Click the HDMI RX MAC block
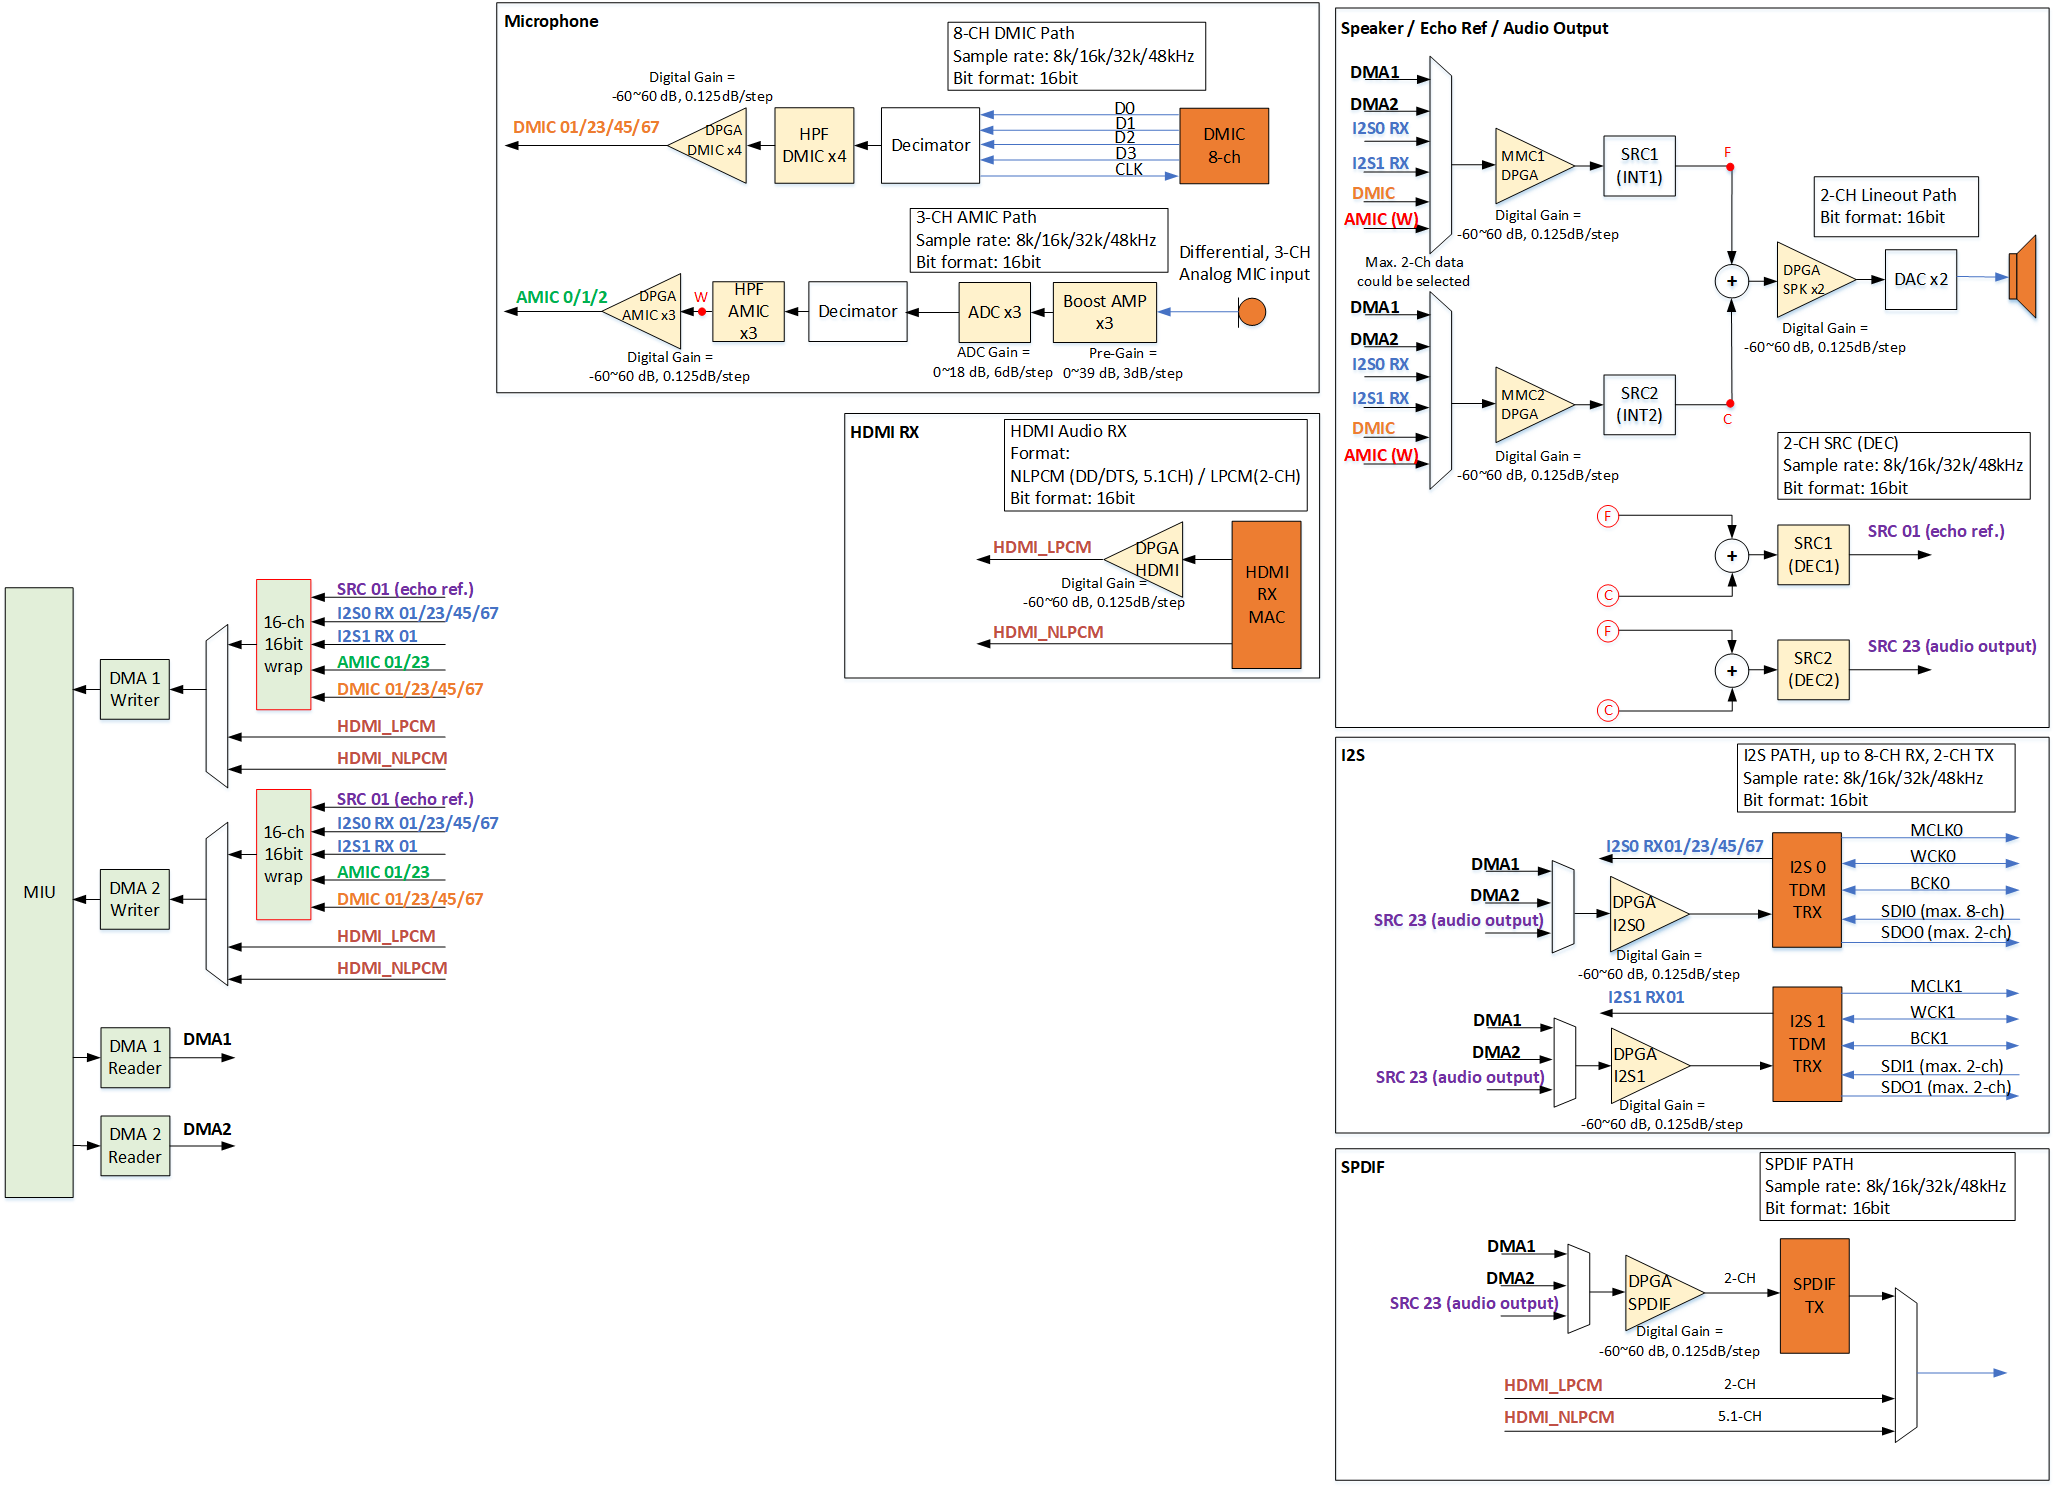Viewport: 2055px width, 1488px height. click(1266, 593)
